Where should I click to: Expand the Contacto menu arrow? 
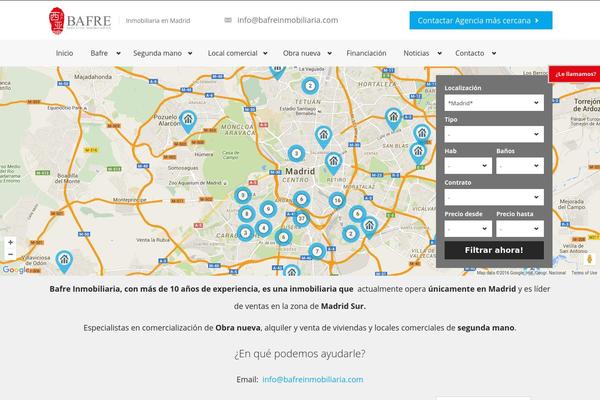tap(494, 54)
